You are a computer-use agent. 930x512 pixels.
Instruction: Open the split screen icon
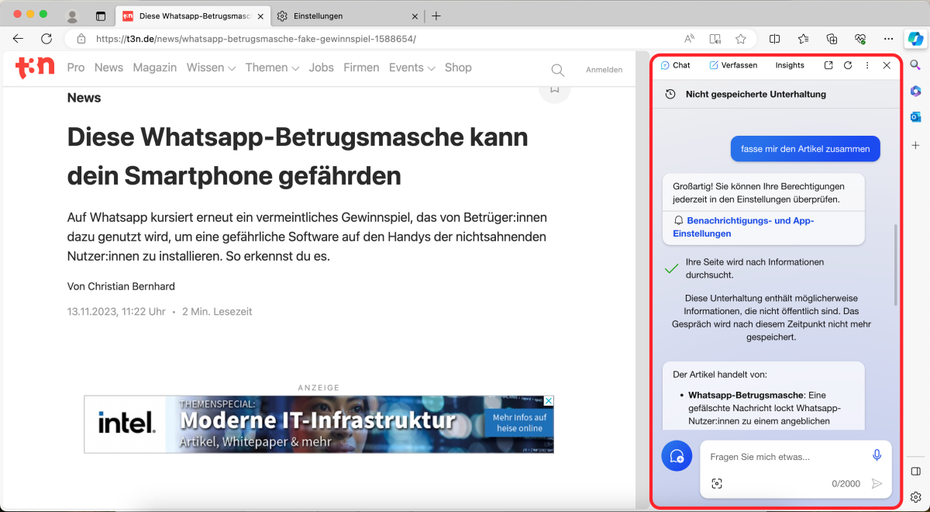point(775,39)
